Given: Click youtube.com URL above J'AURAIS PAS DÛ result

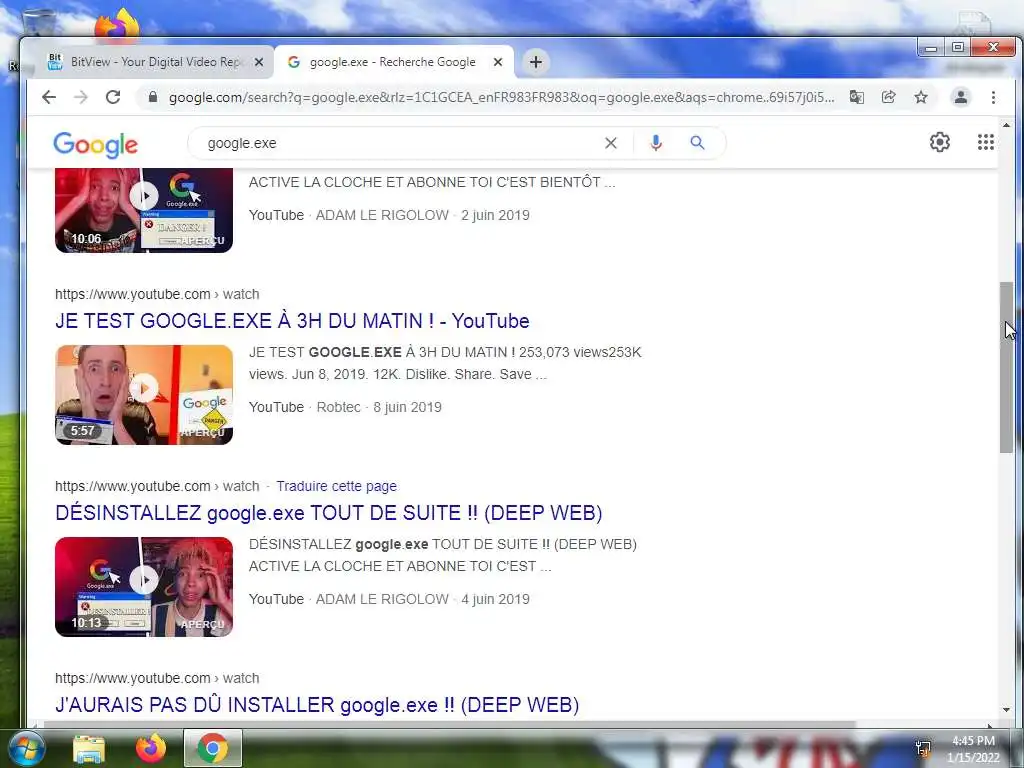Looking at the screenshot, I should tap(157, 679).
